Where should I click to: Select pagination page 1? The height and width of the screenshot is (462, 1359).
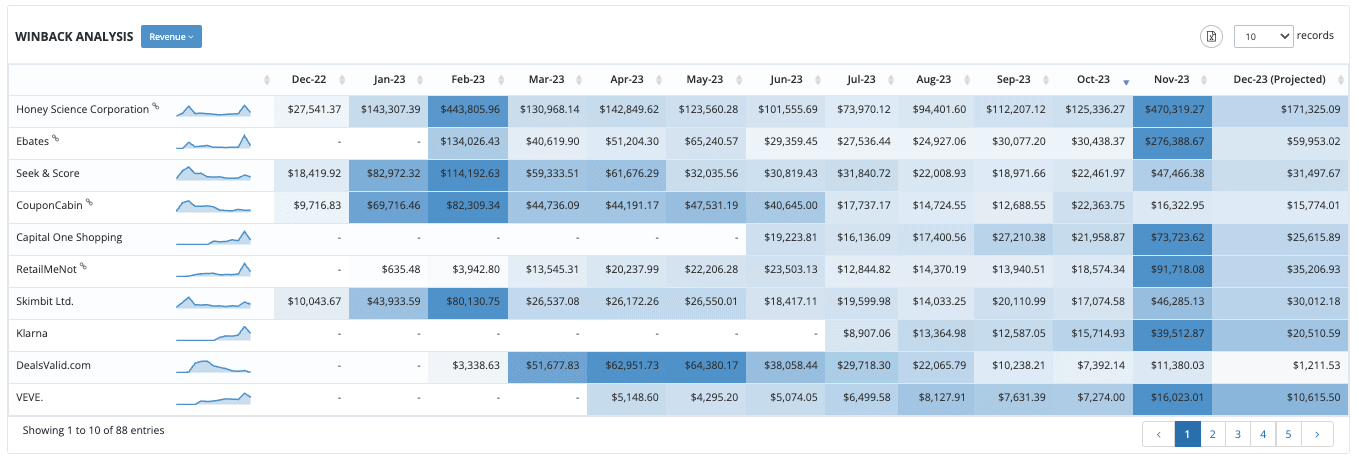click(x=1186, y=434)
